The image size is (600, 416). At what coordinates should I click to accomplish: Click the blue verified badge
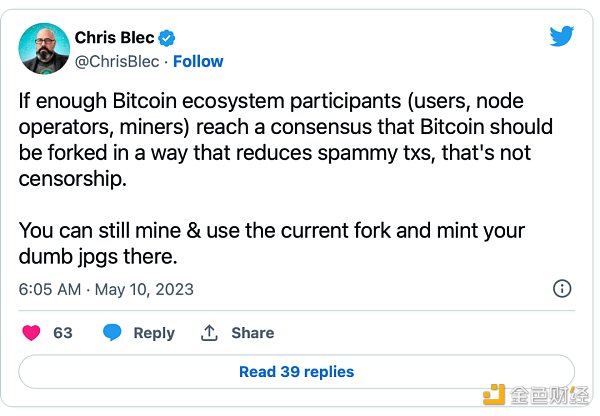coord(167,39)
